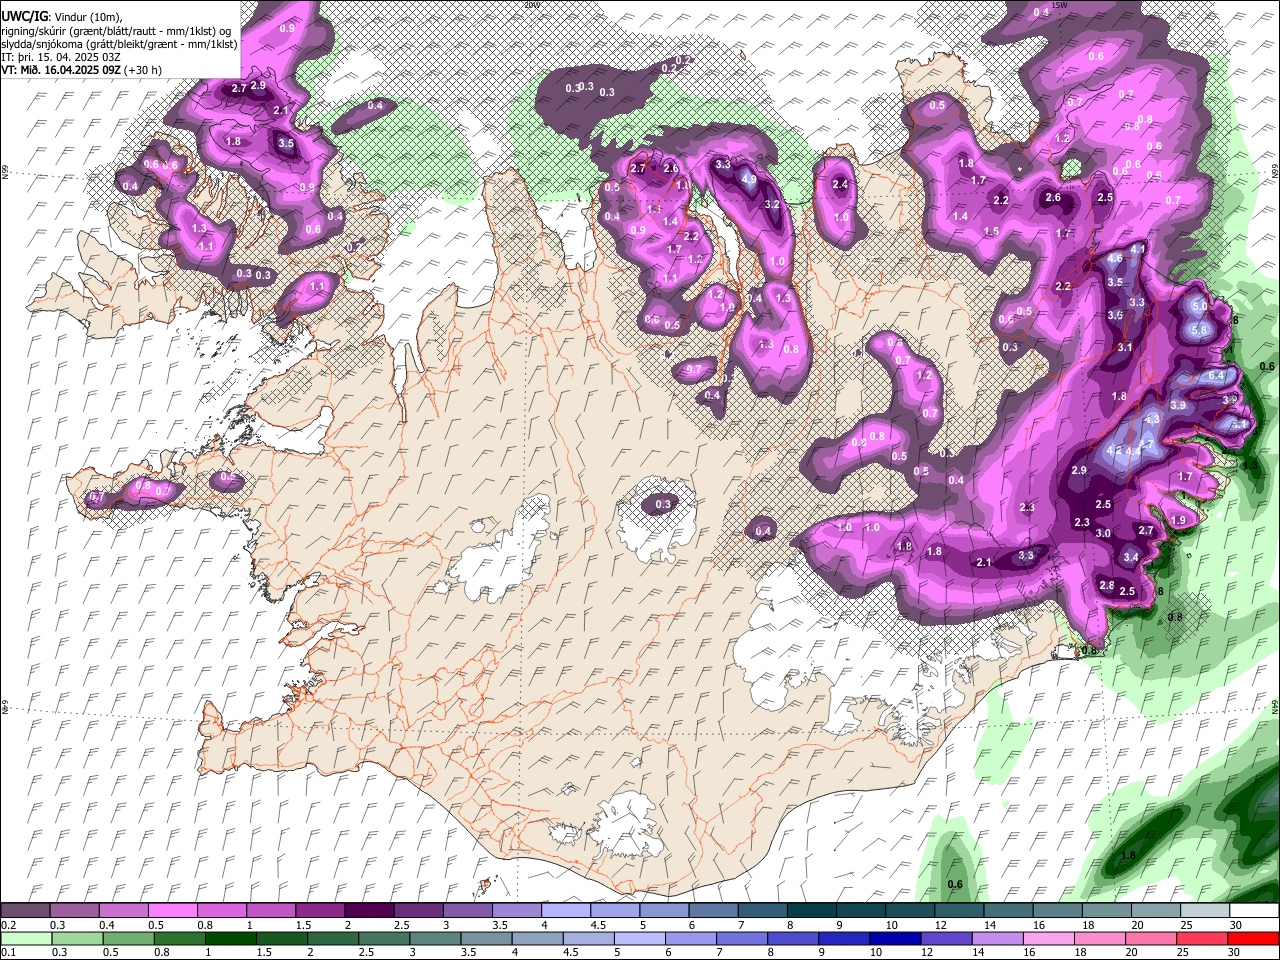1280x960 pixels.
Task: Click the rigning/skúrir legend description line
Action: pyautogui.click(x=116, y=29)
